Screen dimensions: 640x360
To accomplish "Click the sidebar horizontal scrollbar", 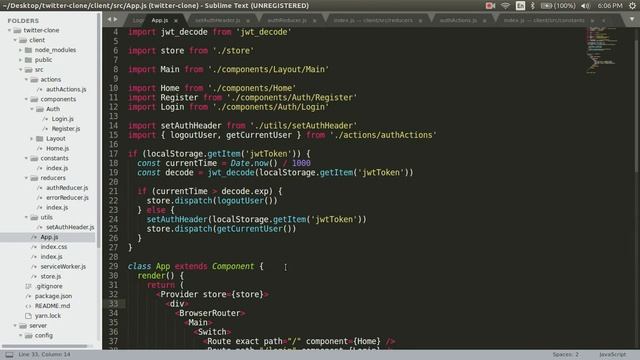I will pyautogui.click(x=45, y=346).
